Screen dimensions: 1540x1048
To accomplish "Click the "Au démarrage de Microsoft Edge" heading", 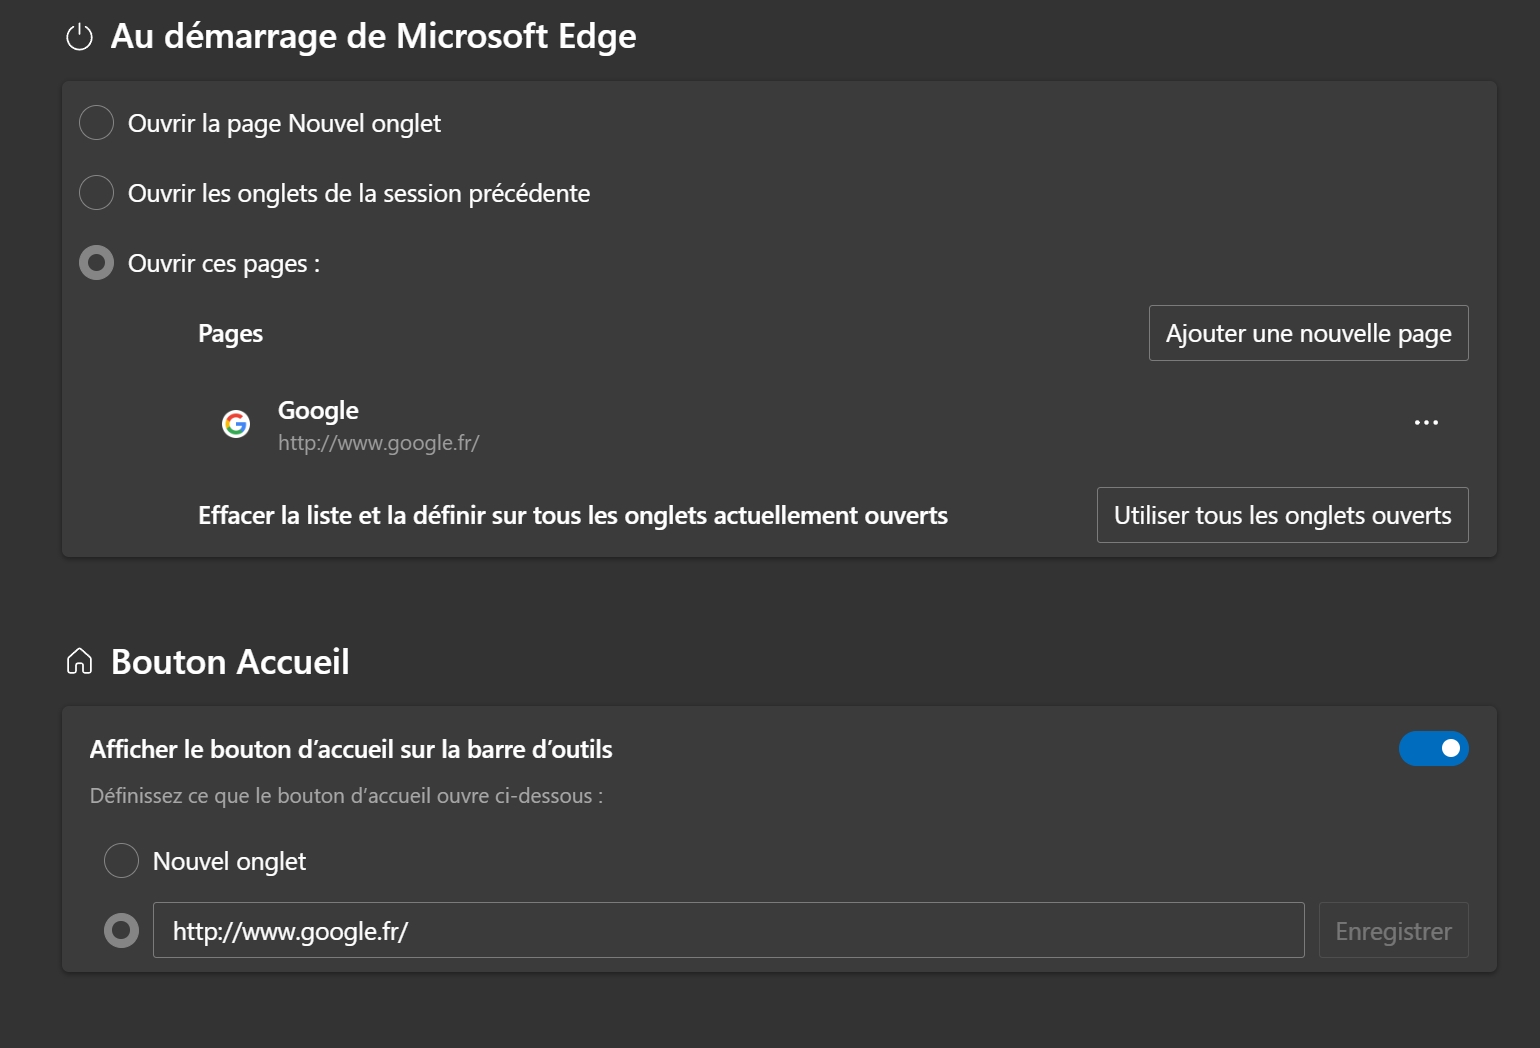I will pos(373,37).
